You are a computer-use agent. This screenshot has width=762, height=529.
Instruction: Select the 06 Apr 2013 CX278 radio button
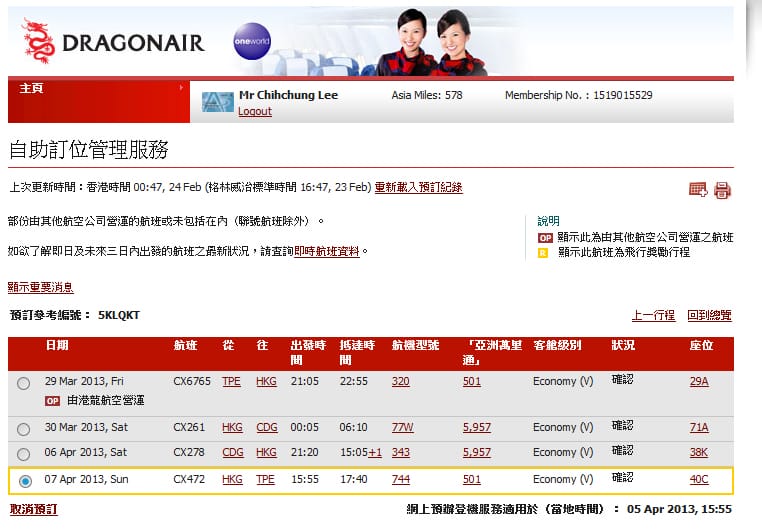coord(23,454)
